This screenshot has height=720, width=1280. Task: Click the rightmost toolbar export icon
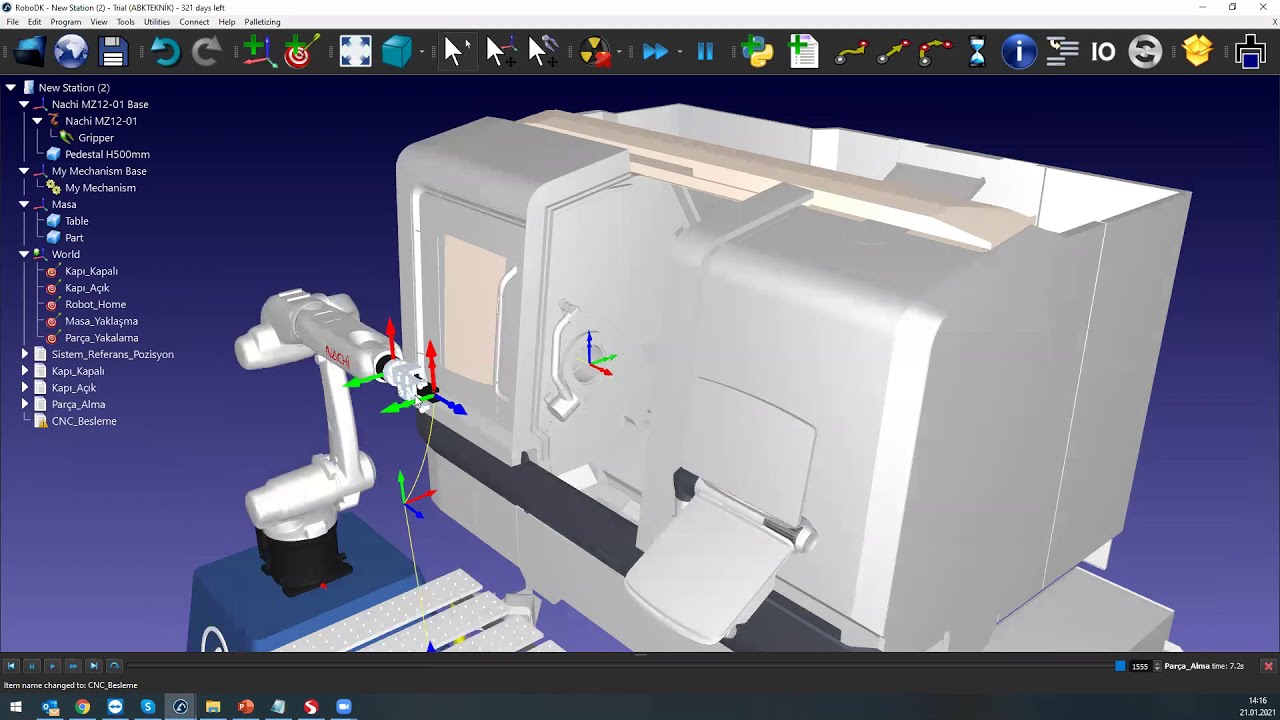point(1250,51)
